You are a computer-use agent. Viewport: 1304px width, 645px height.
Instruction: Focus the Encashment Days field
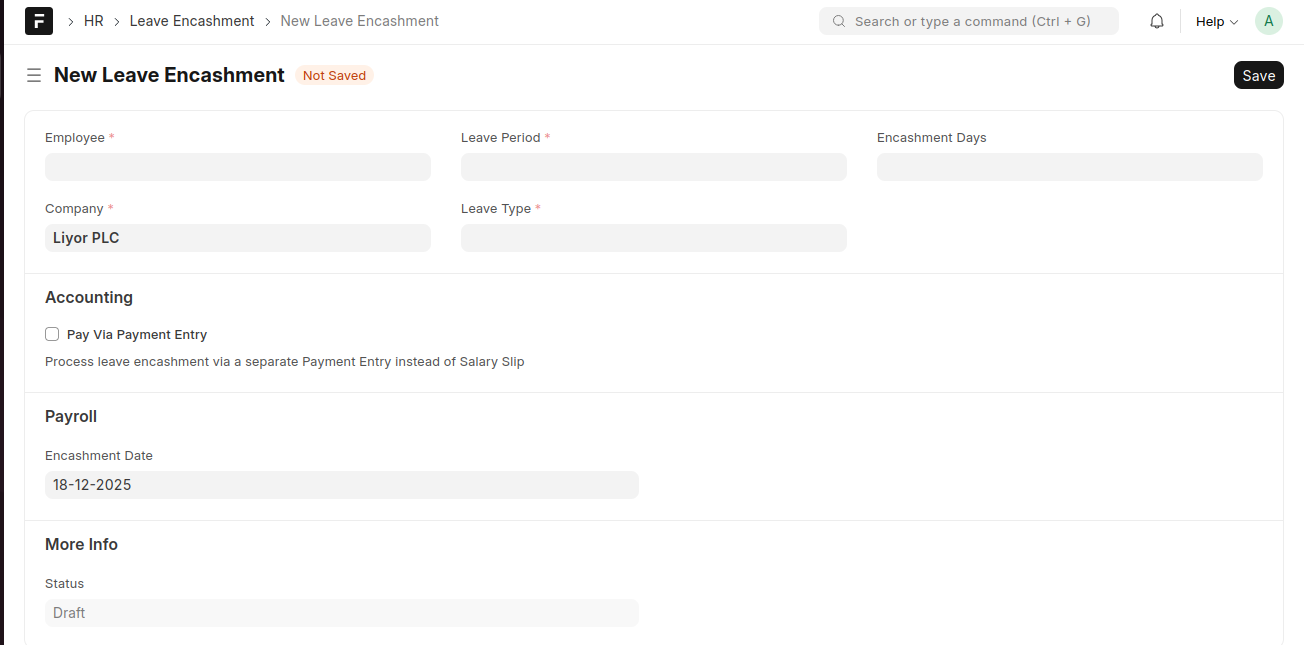(x=1069, y=166)
